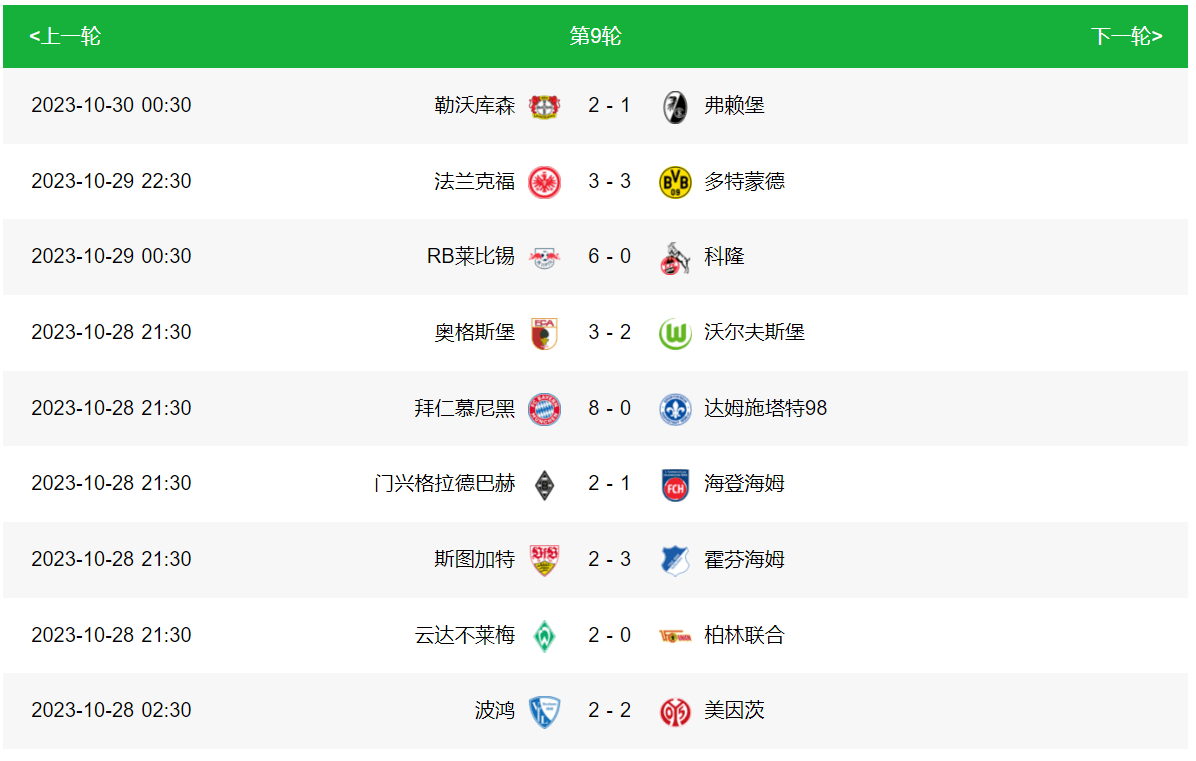Viewport: 1196px width, 761px height.
Task: Open the 拜仁慕尼黑 team page
Action: tap(465, 409)
